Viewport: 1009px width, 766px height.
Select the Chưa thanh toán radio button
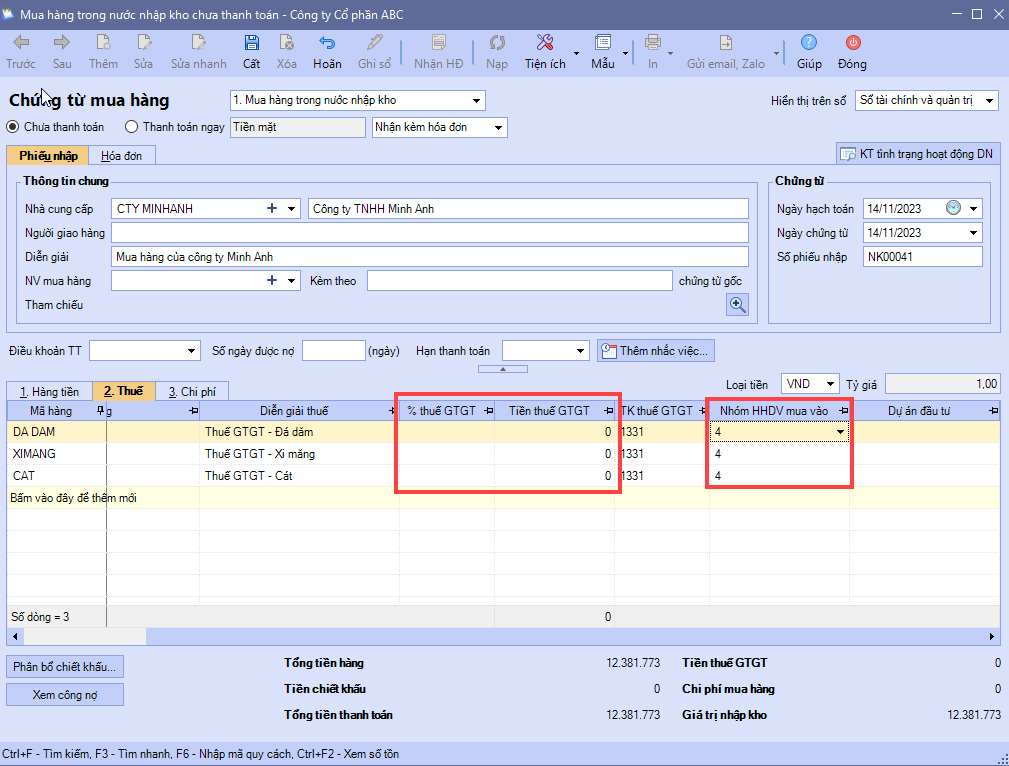click(13, 127)
